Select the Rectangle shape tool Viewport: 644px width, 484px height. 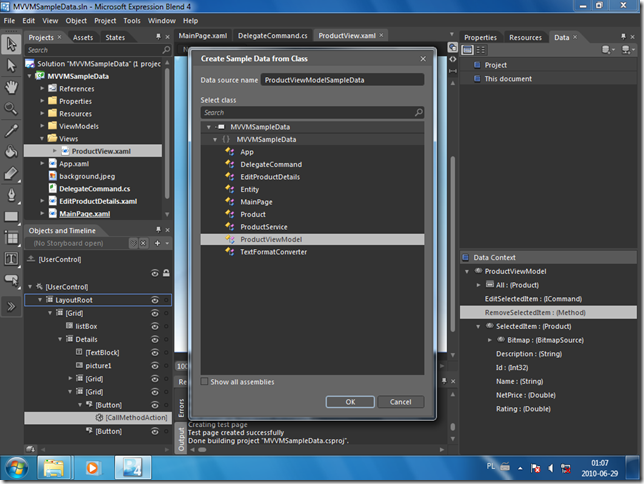click(x=11, y=217)
